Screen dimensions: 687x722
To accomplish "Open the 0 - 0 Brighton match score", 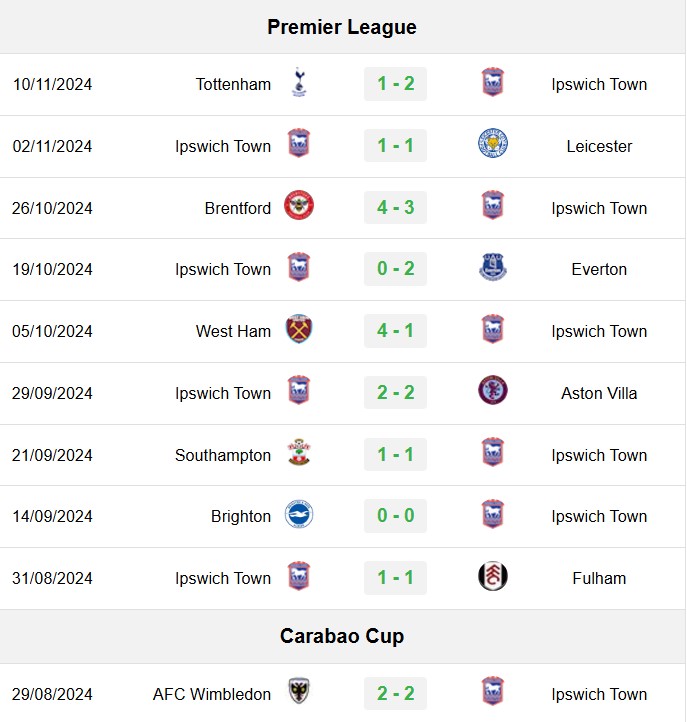I will pos(396,516).
